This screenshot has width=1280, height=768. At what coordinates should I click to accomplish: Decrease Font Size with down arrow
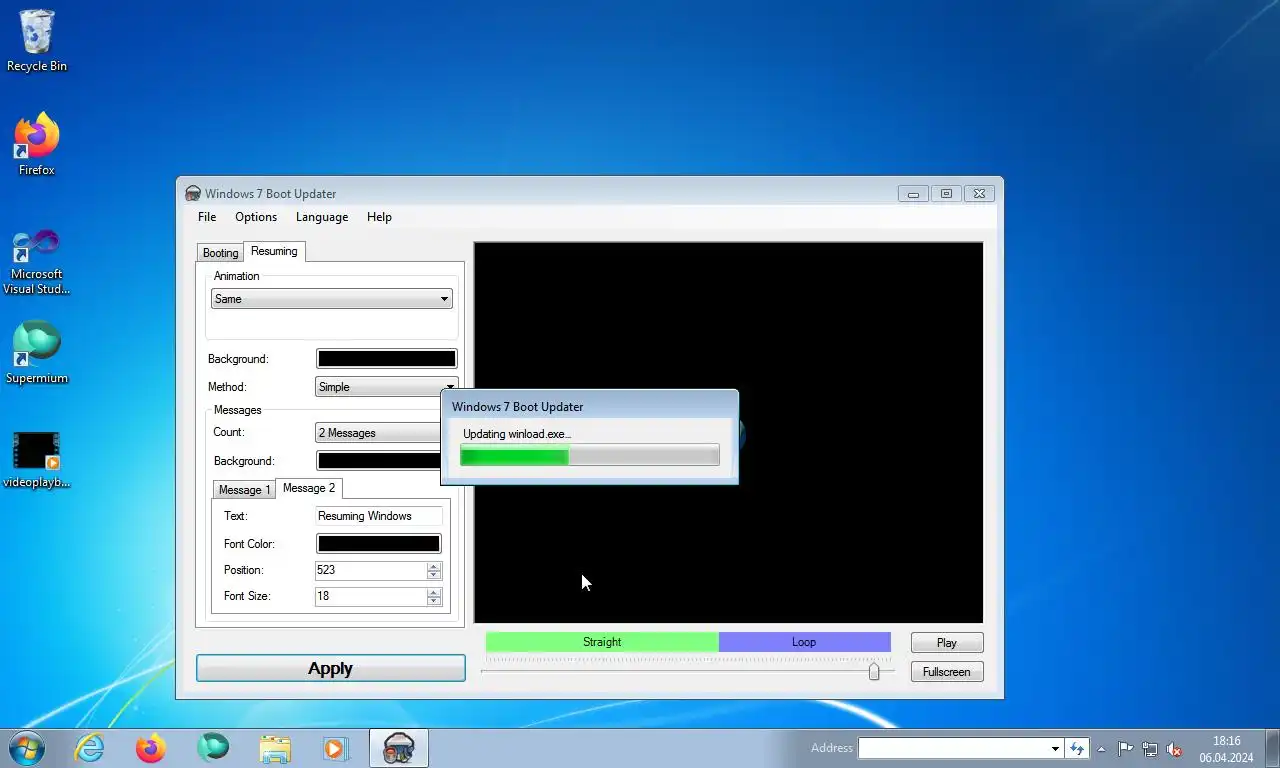(x=434, y=601)
